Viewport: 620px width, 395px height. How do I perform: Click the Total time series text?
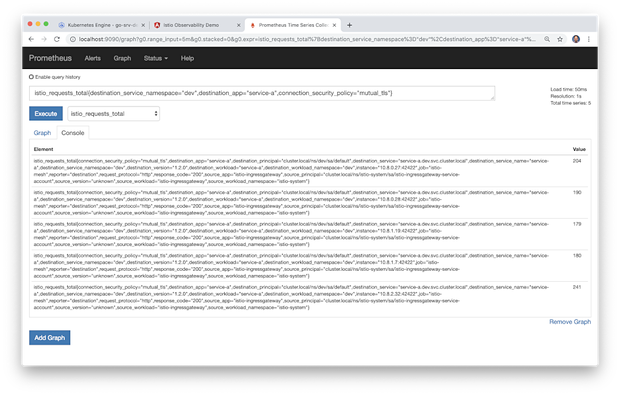coord(570,103)
